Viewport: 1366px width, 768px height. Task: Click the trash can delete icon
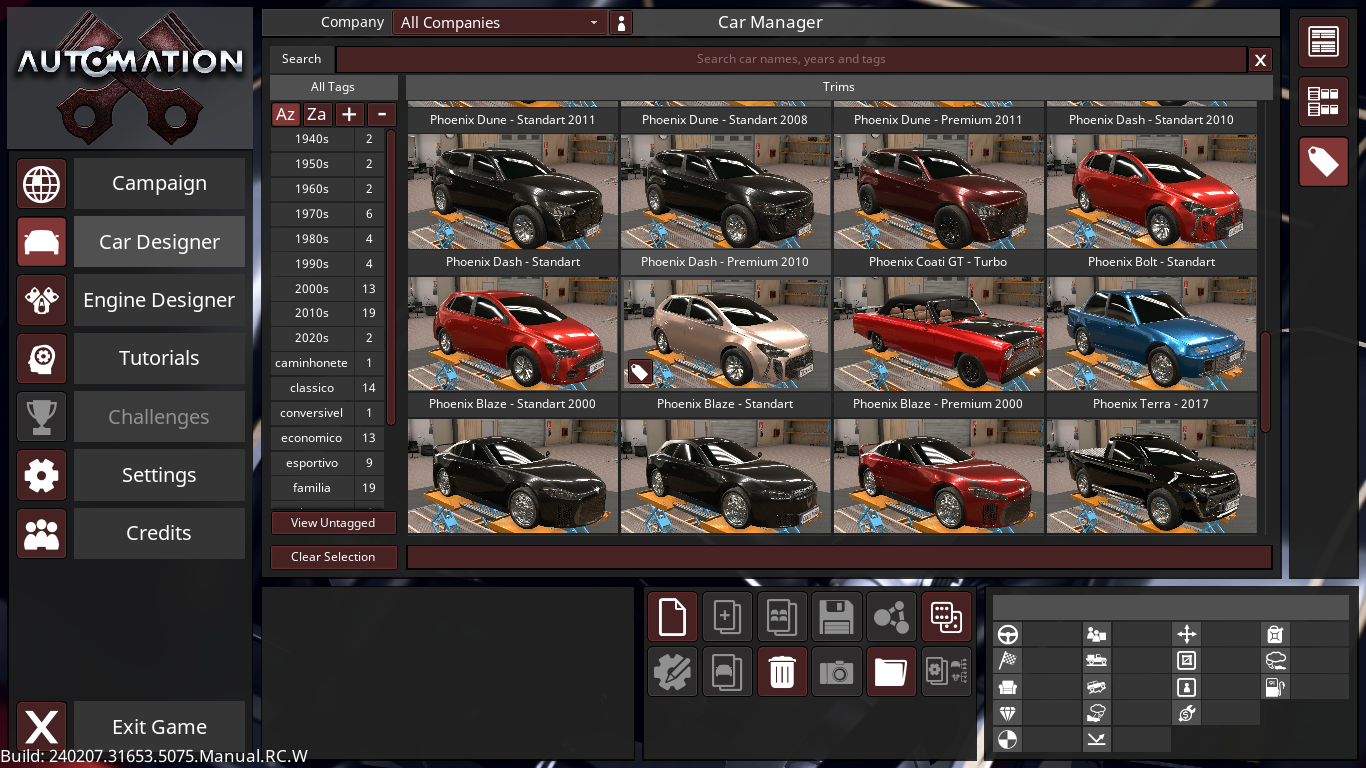781,671
